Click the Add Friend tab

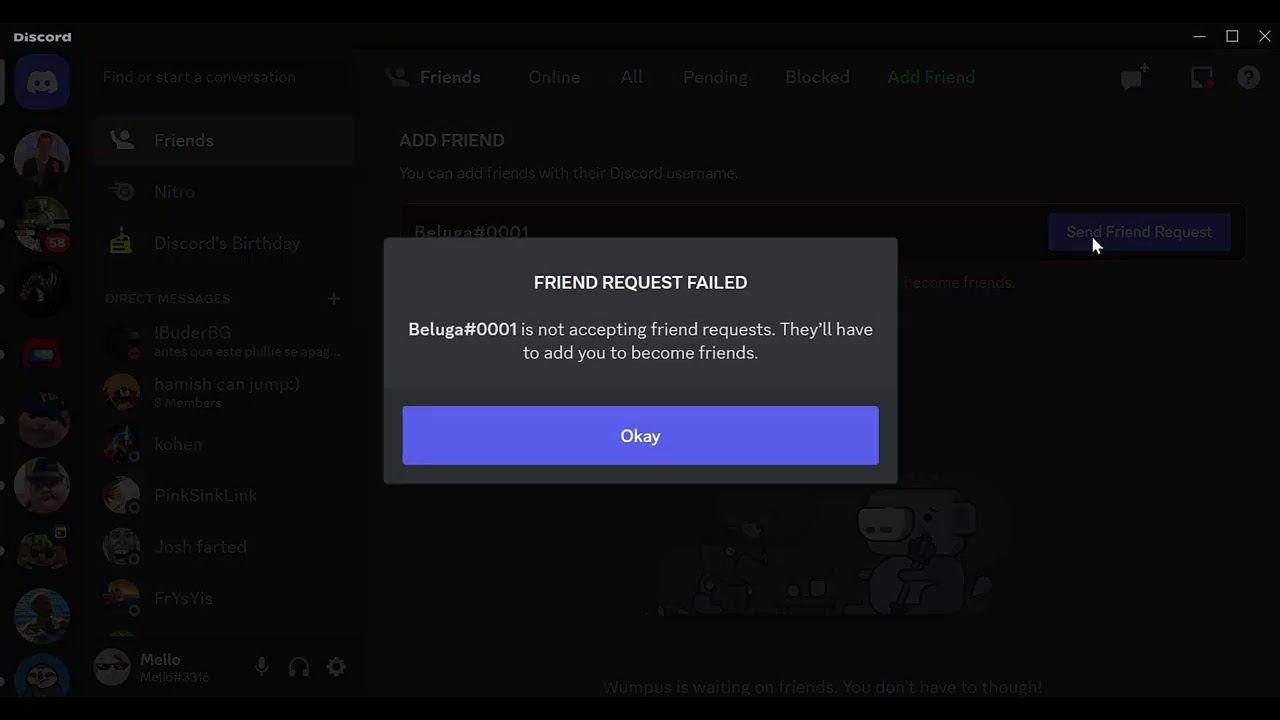931,77
